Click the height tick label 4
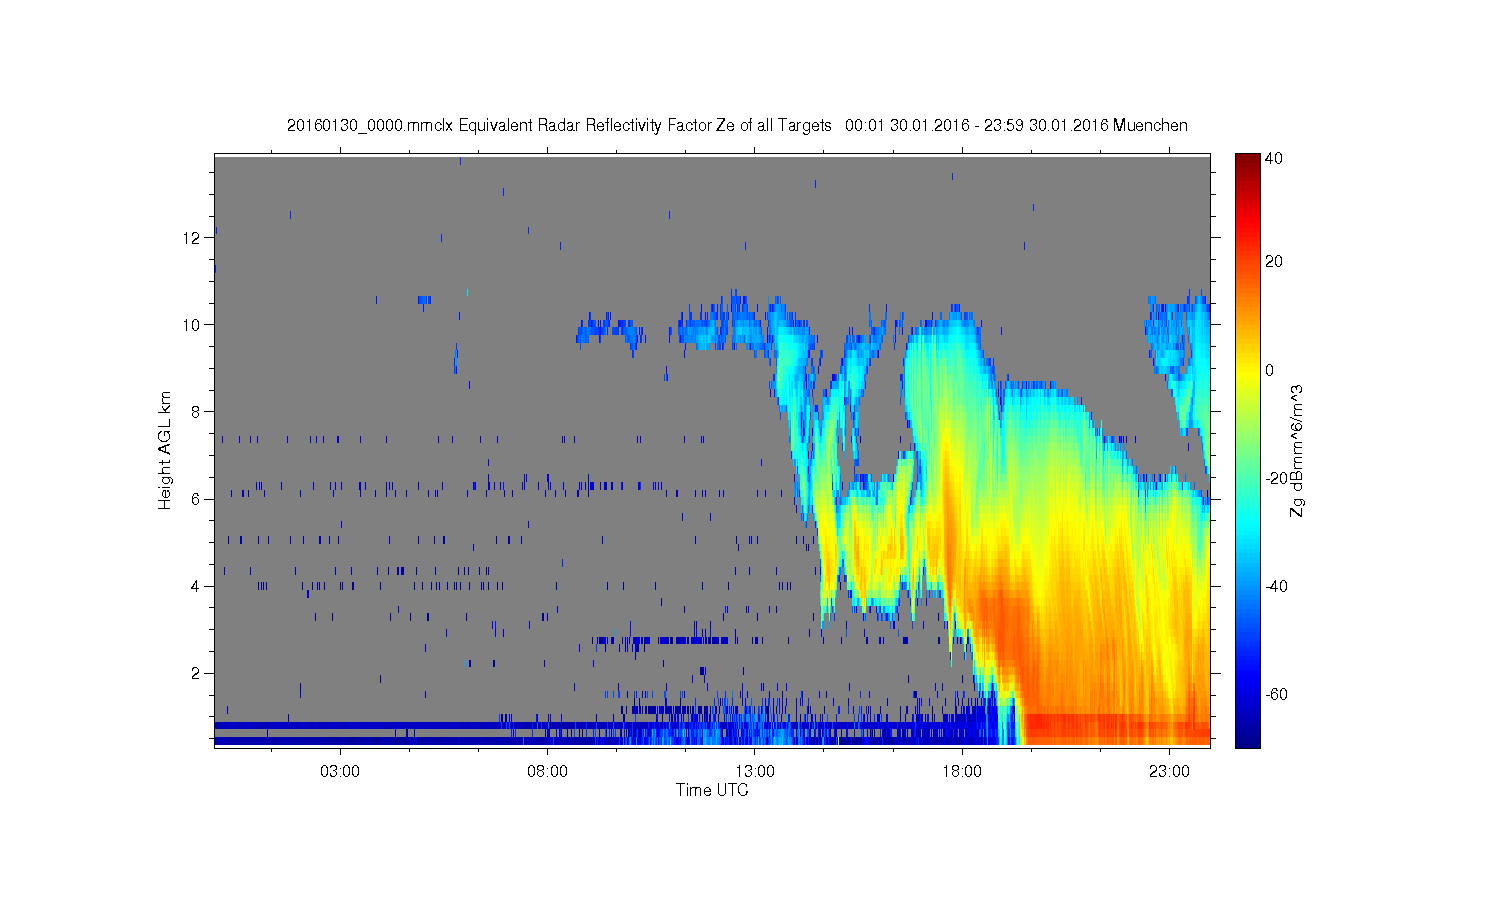Screen dimensions: 1500x900 pos(196,586)
